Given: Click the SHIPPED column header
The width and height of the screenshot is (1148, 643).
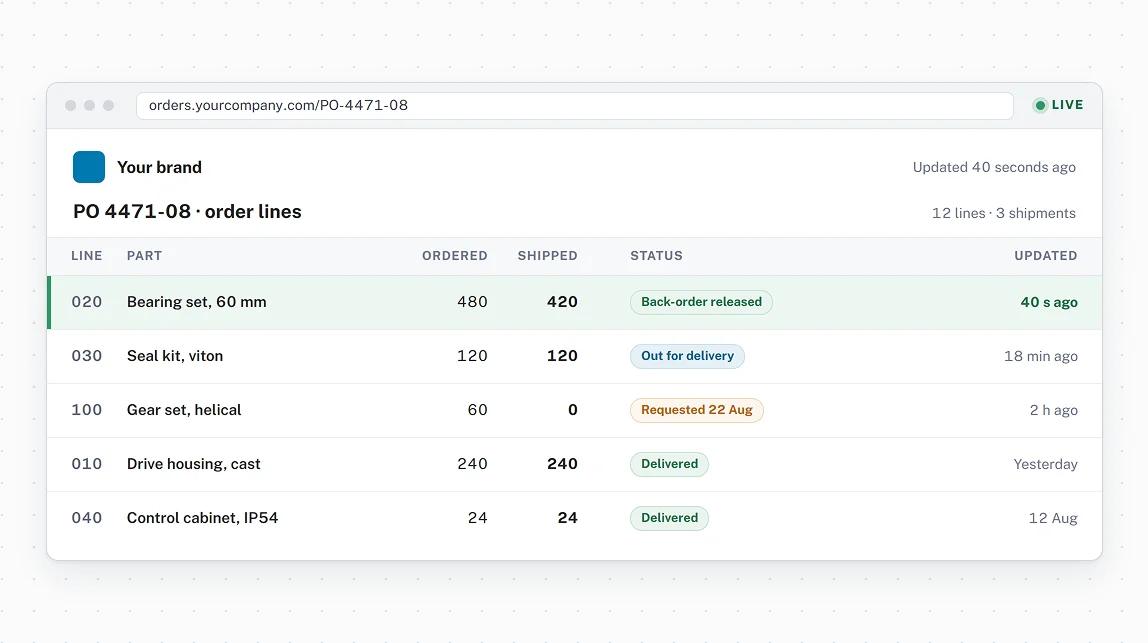Looking at the screenshot, I should (x=548, y=256).
